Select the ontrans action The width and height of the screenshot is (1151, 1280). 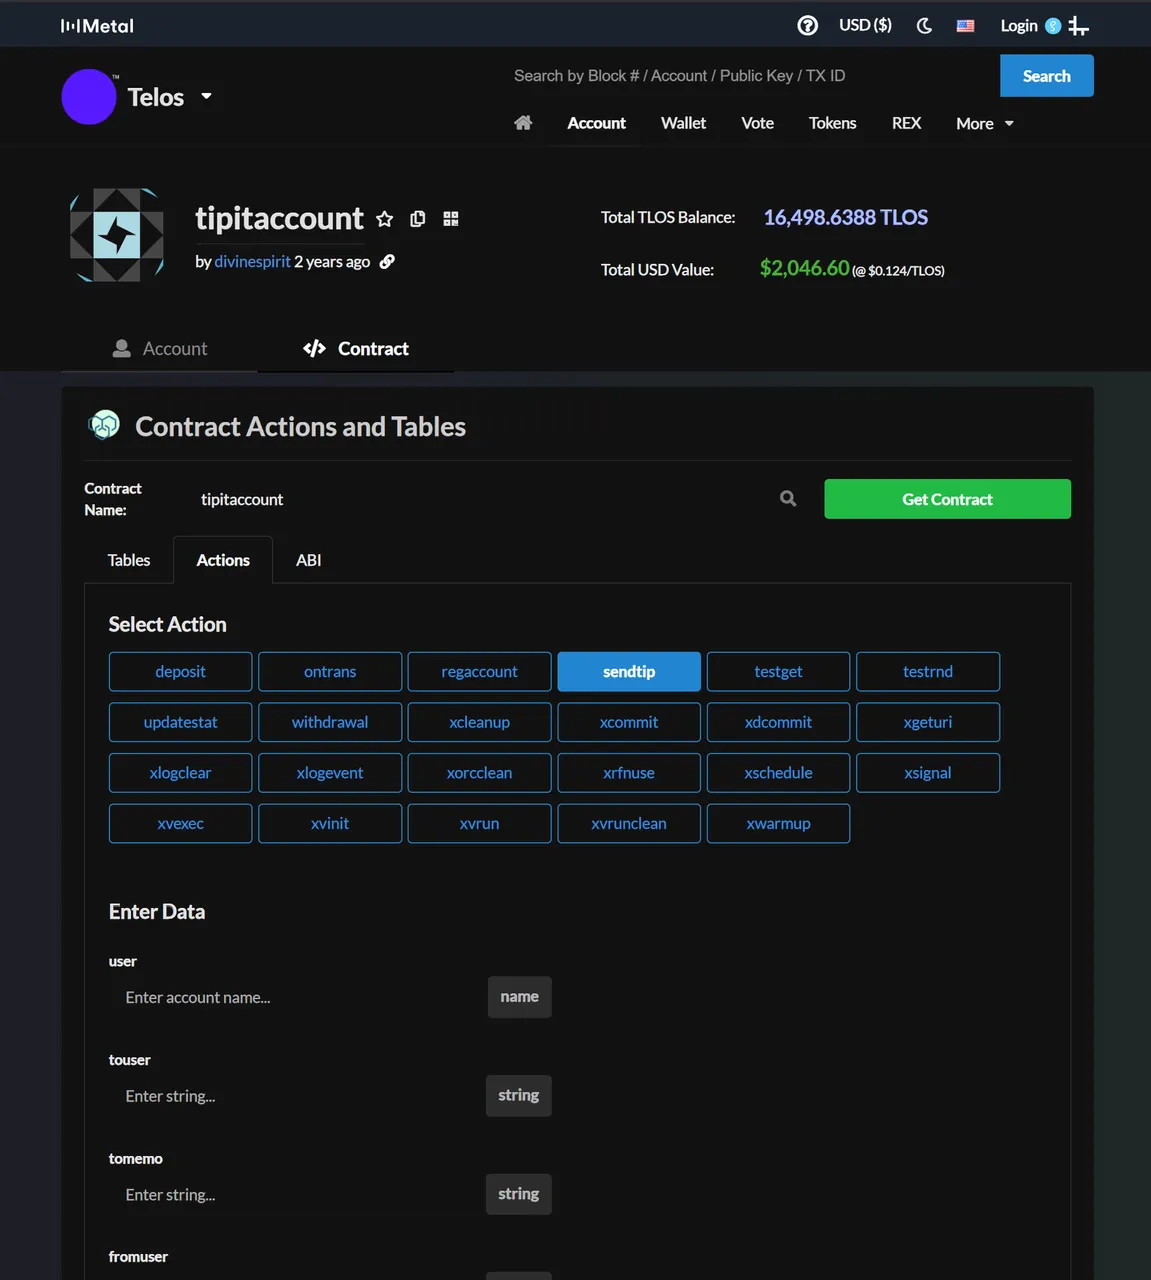(x=330, y=672)
